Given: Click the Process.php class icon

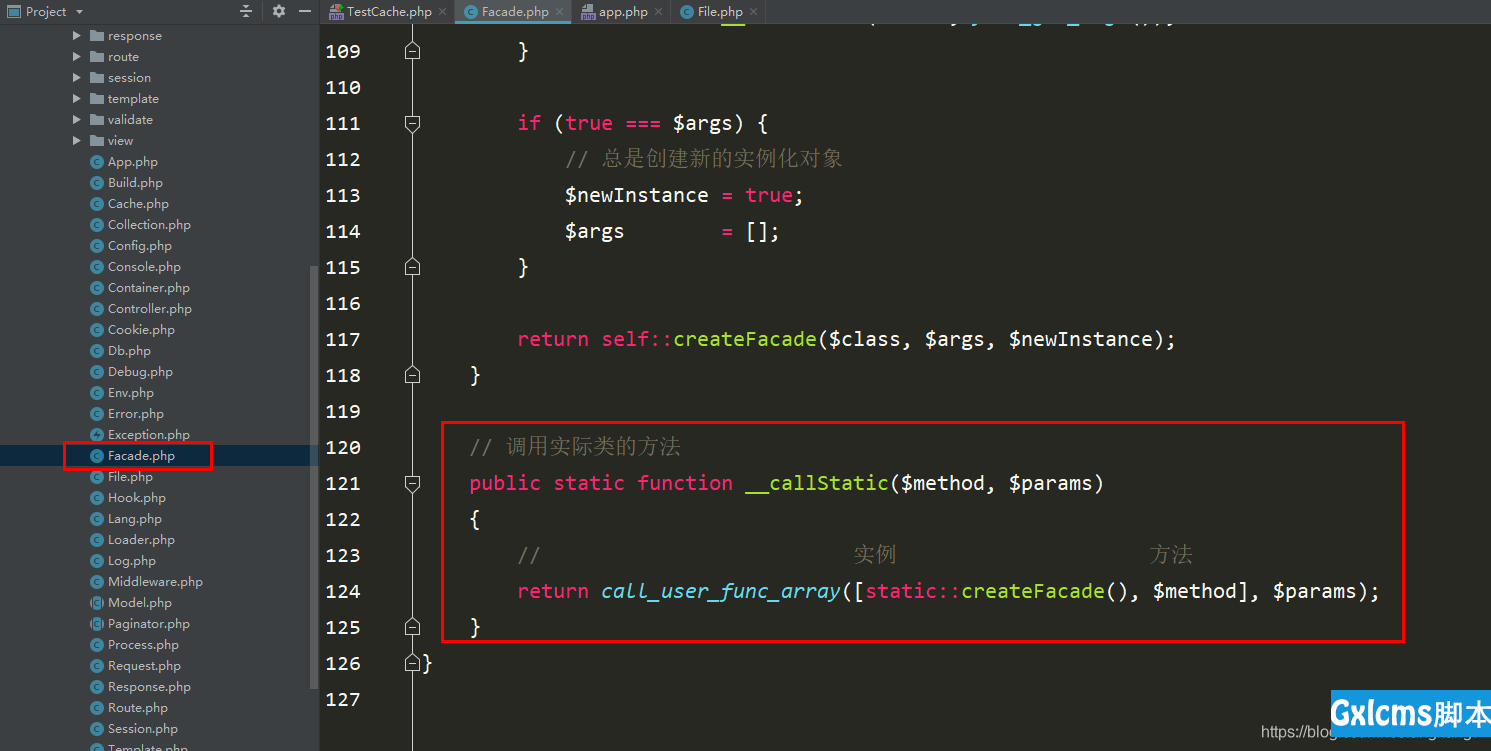Looking at the screenshot, I should [x=97, y=645].
